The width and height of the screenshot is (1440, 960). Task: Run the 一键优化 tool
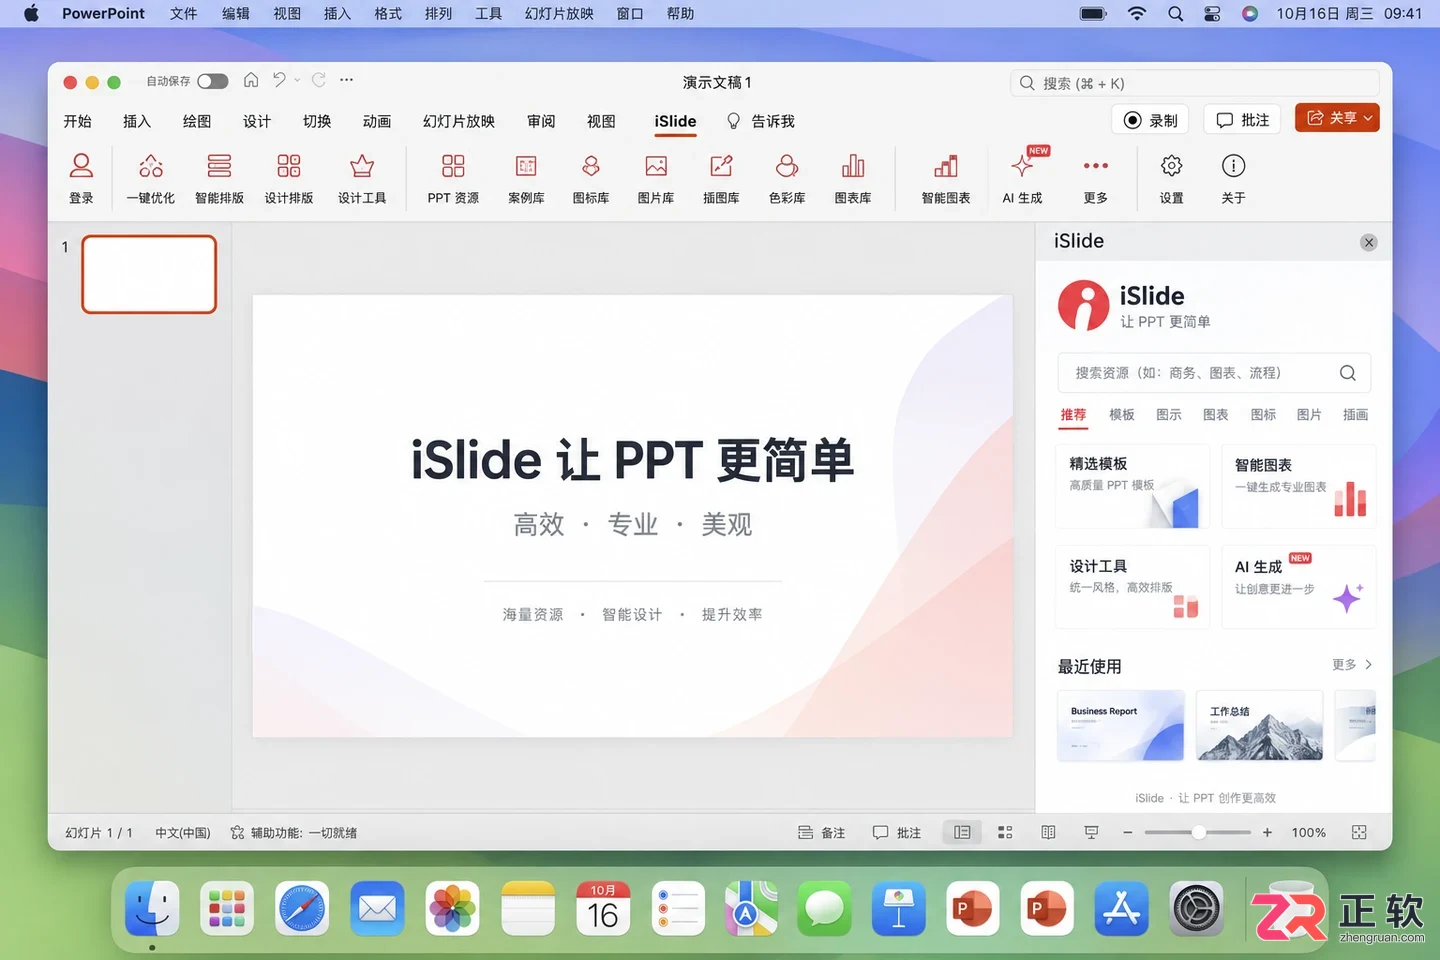[x=151, y=177]
